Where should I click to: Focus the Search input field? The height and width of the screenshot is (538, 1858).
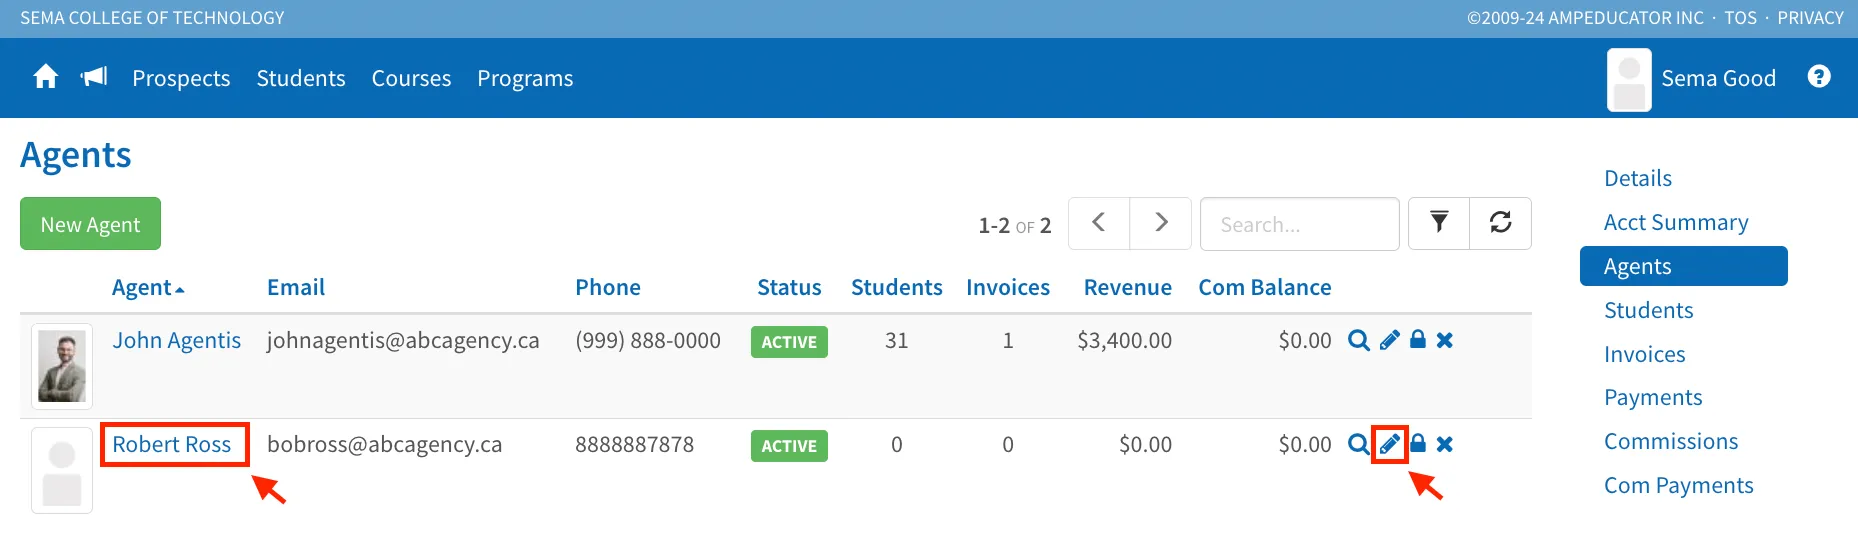point(1299,224)
